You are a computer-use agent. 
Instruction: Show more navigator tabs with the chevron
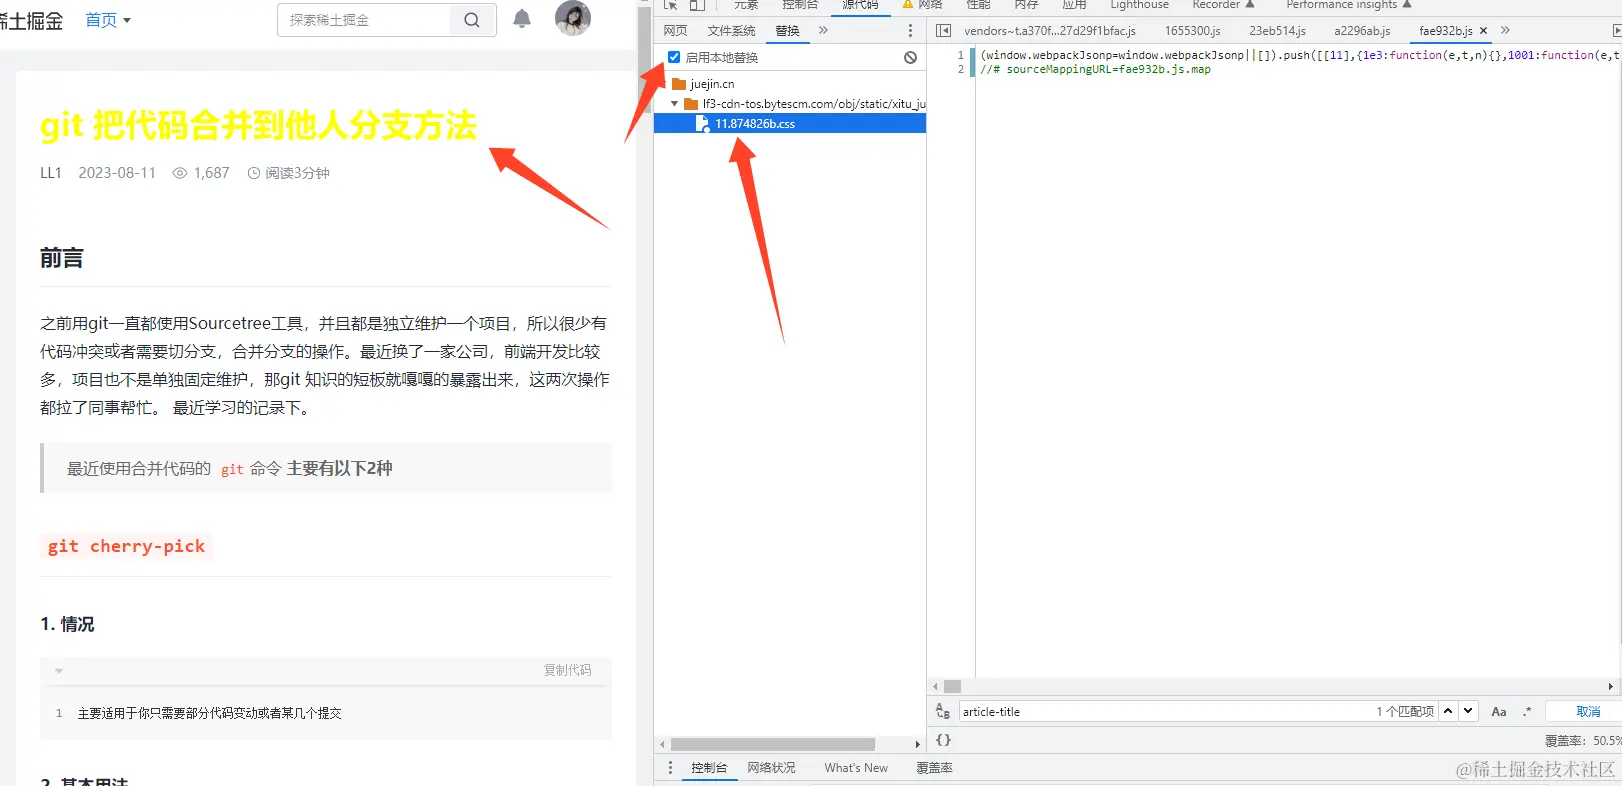tap(823, 31)
